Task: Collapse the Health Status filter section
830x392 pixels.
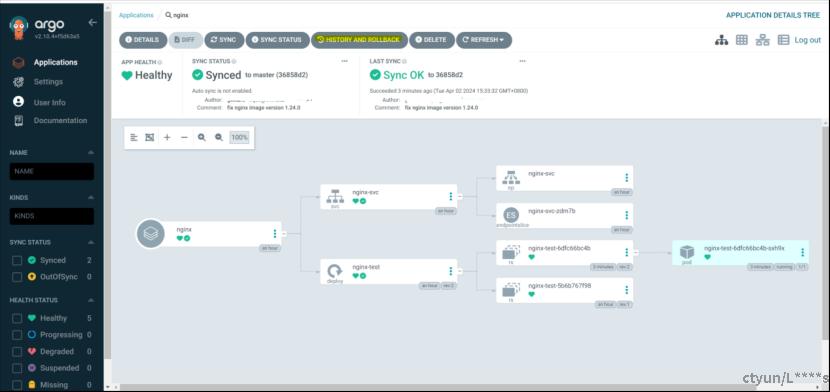Action: (91, 300)
